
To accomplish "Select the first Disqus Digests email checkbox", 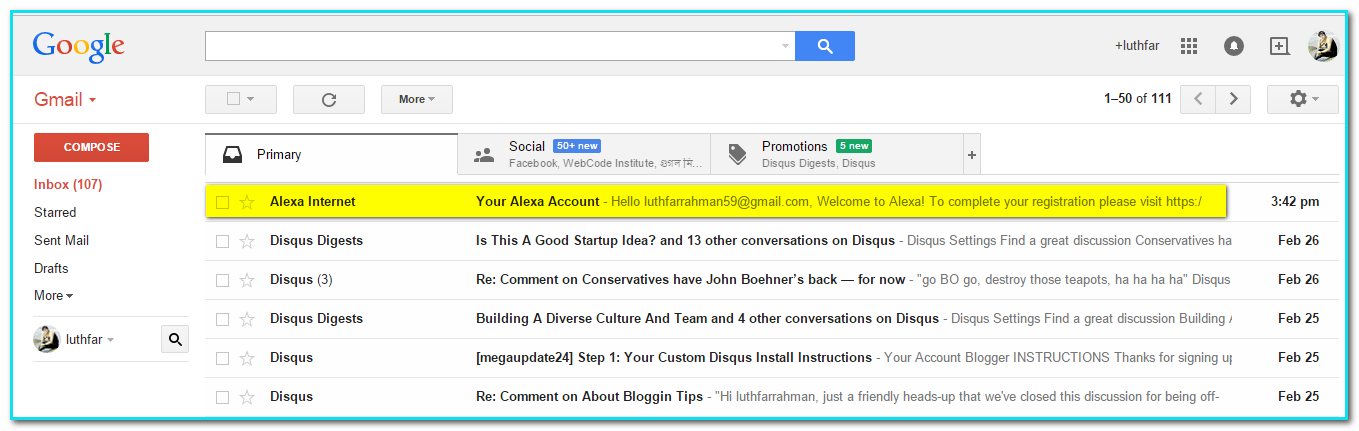I will pyautogui.click(x=222, y=241).
